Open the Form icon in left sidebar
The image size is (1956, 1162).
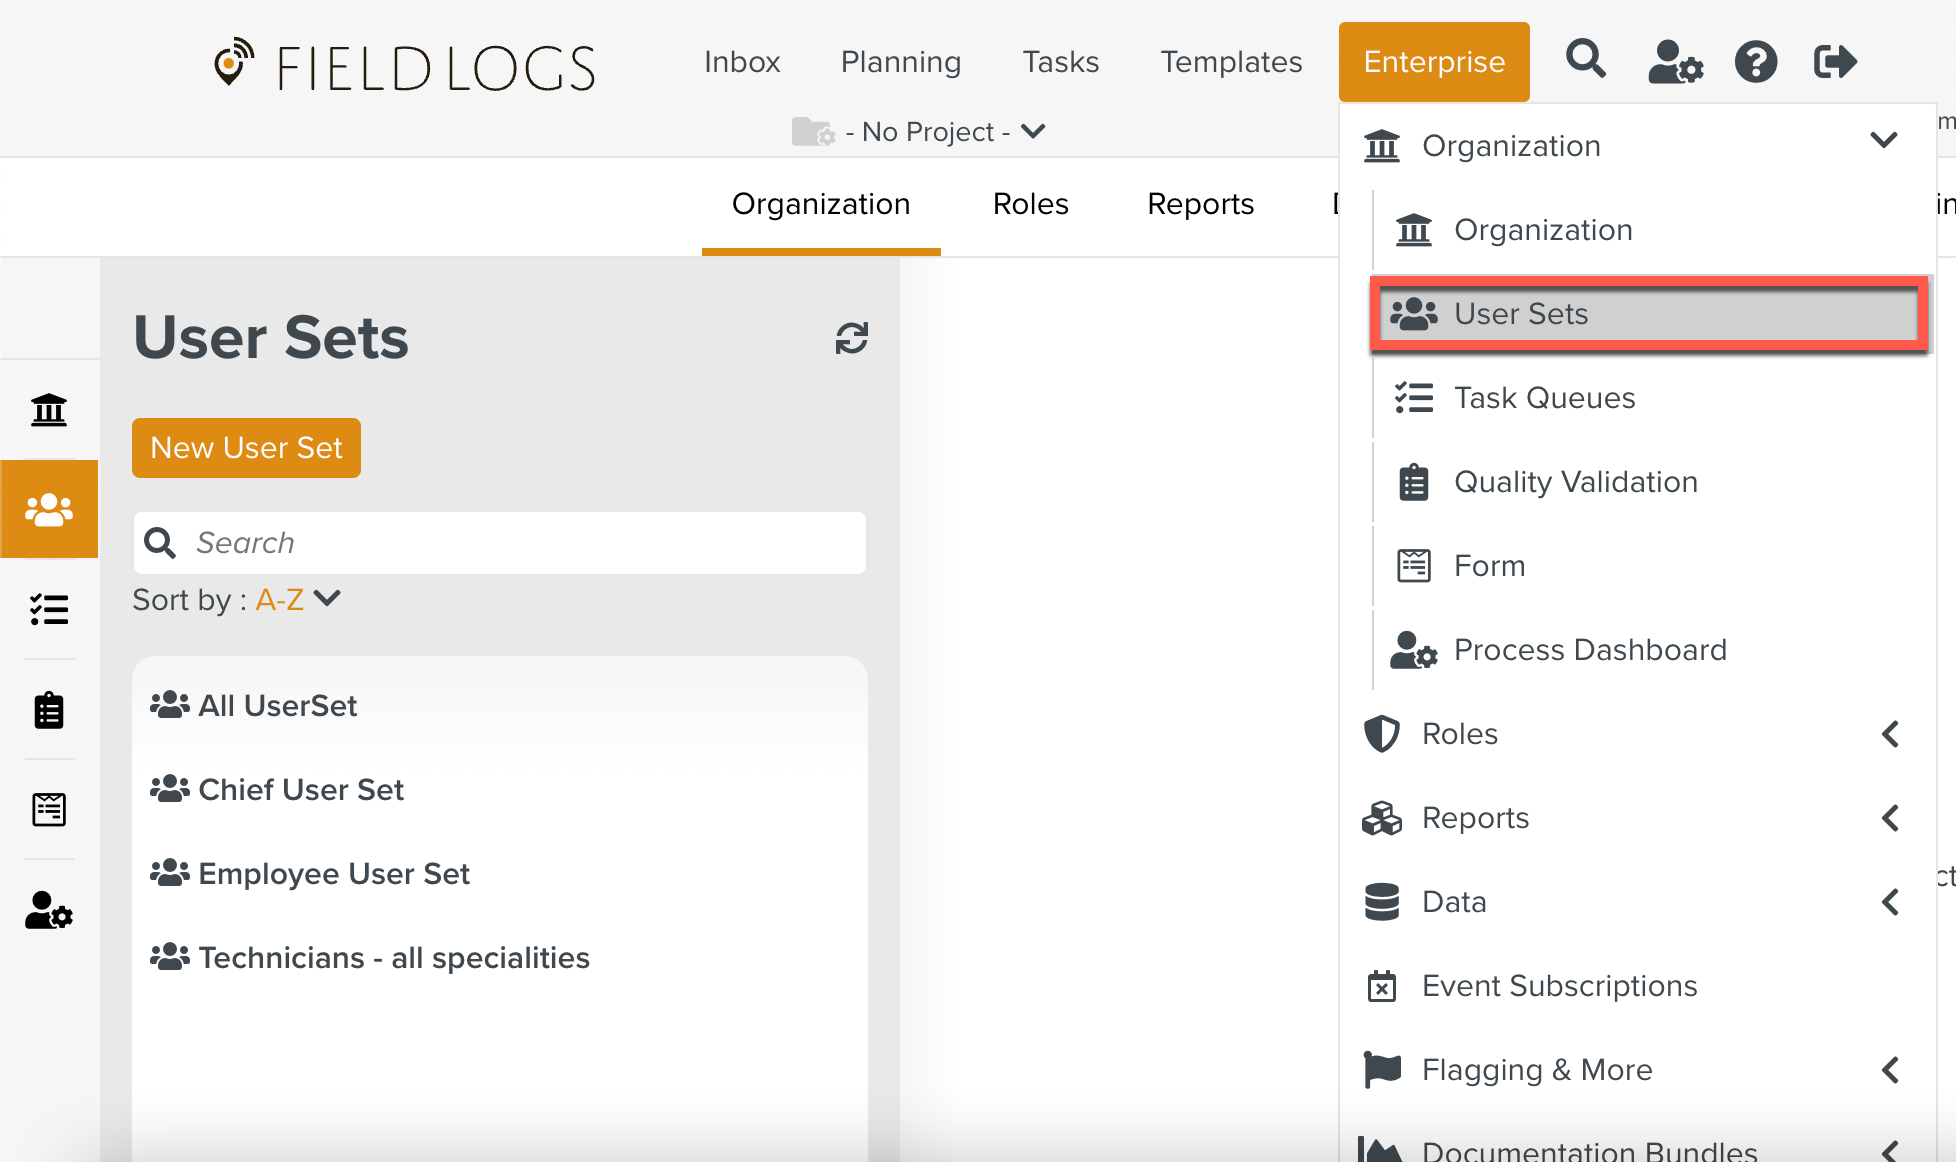click(x=49, y=809)
